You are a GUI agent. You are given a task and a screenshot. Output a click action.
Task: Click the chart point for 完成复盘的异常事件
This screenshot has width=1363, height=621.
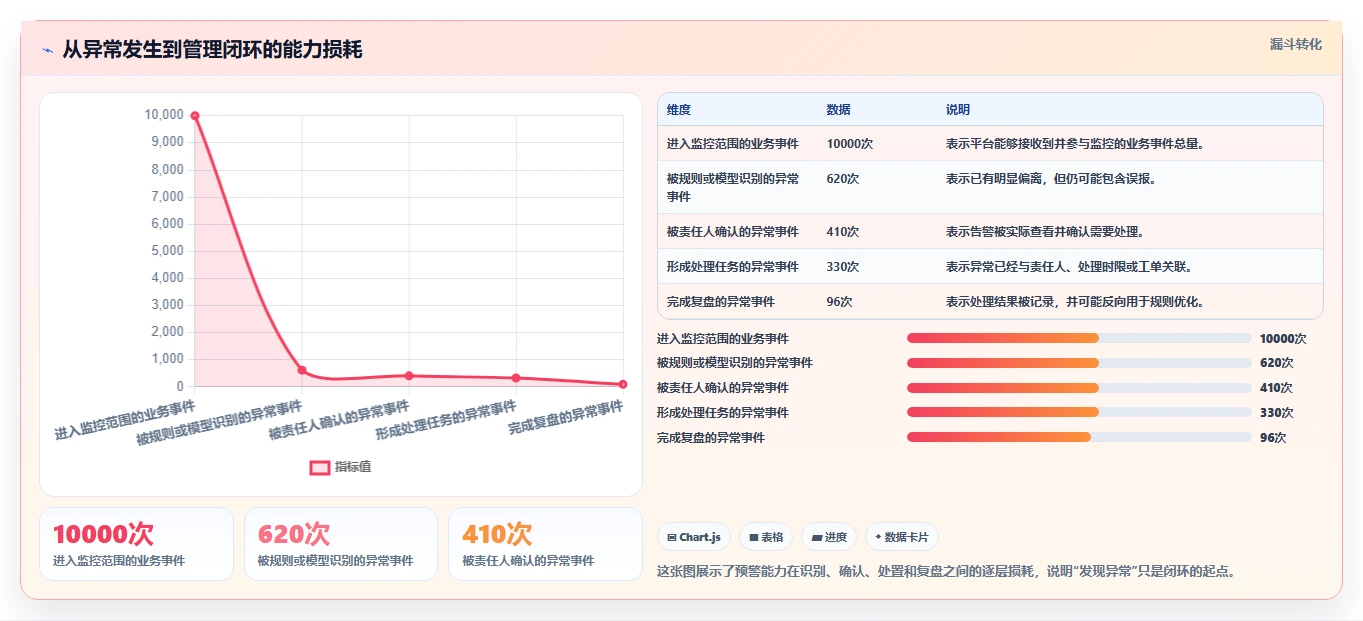[623, 384]
